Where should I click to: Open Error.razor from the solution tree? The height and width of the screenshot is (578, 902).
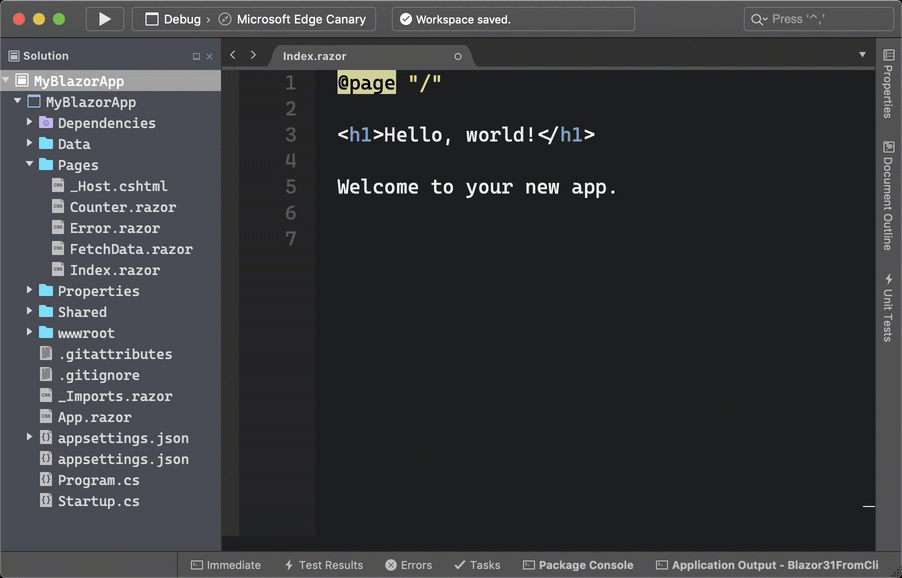coord(115,228)
